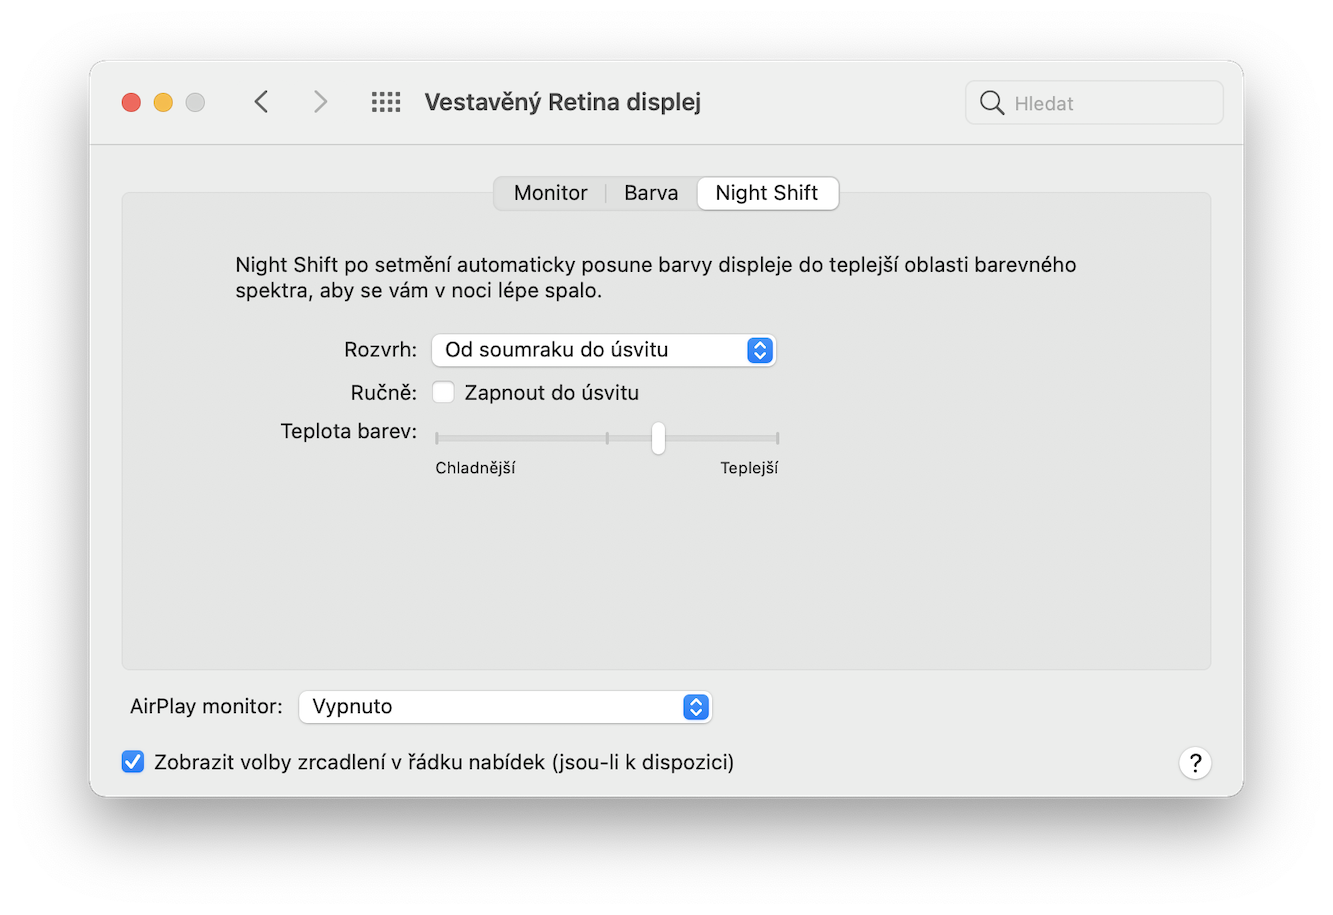This screenshot has height=915, width=1333.
Task: Enable the 'Zapnout do úsvitu' checkbox
Action: [443, 393]
